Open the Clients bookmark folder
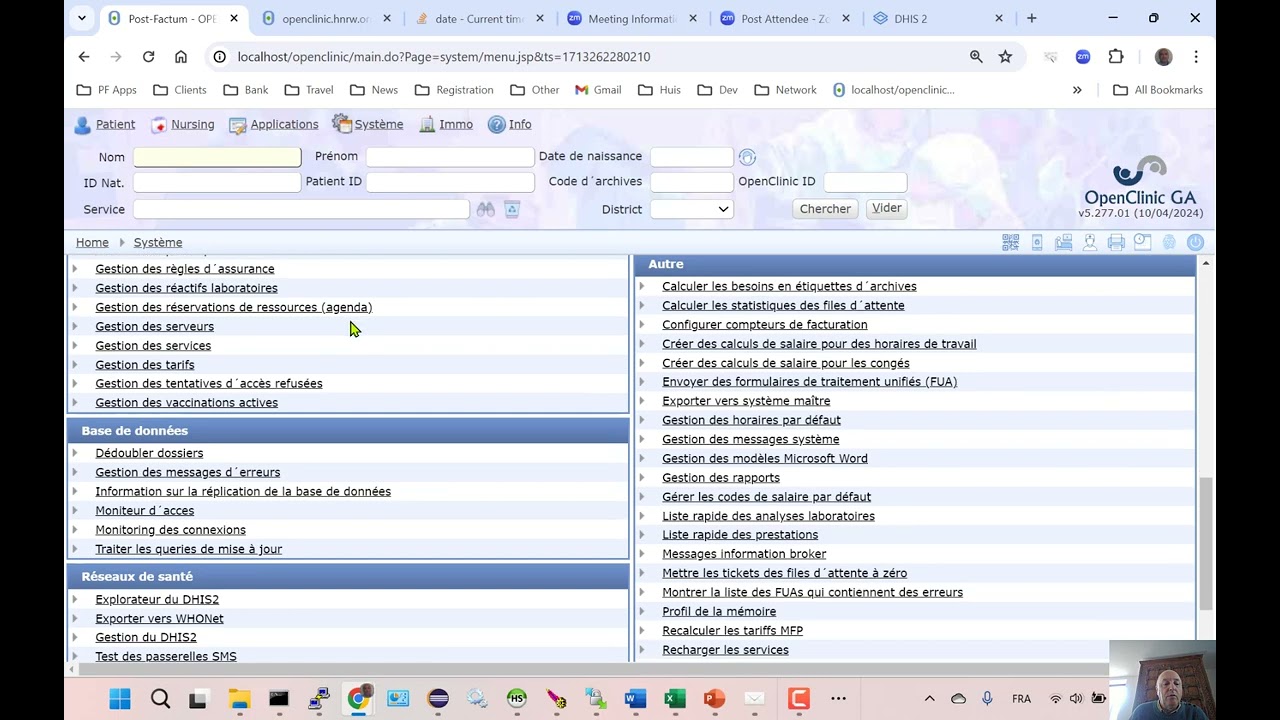Image resolution: width=1280 pixels, height=720 pixels. [180, 90]
